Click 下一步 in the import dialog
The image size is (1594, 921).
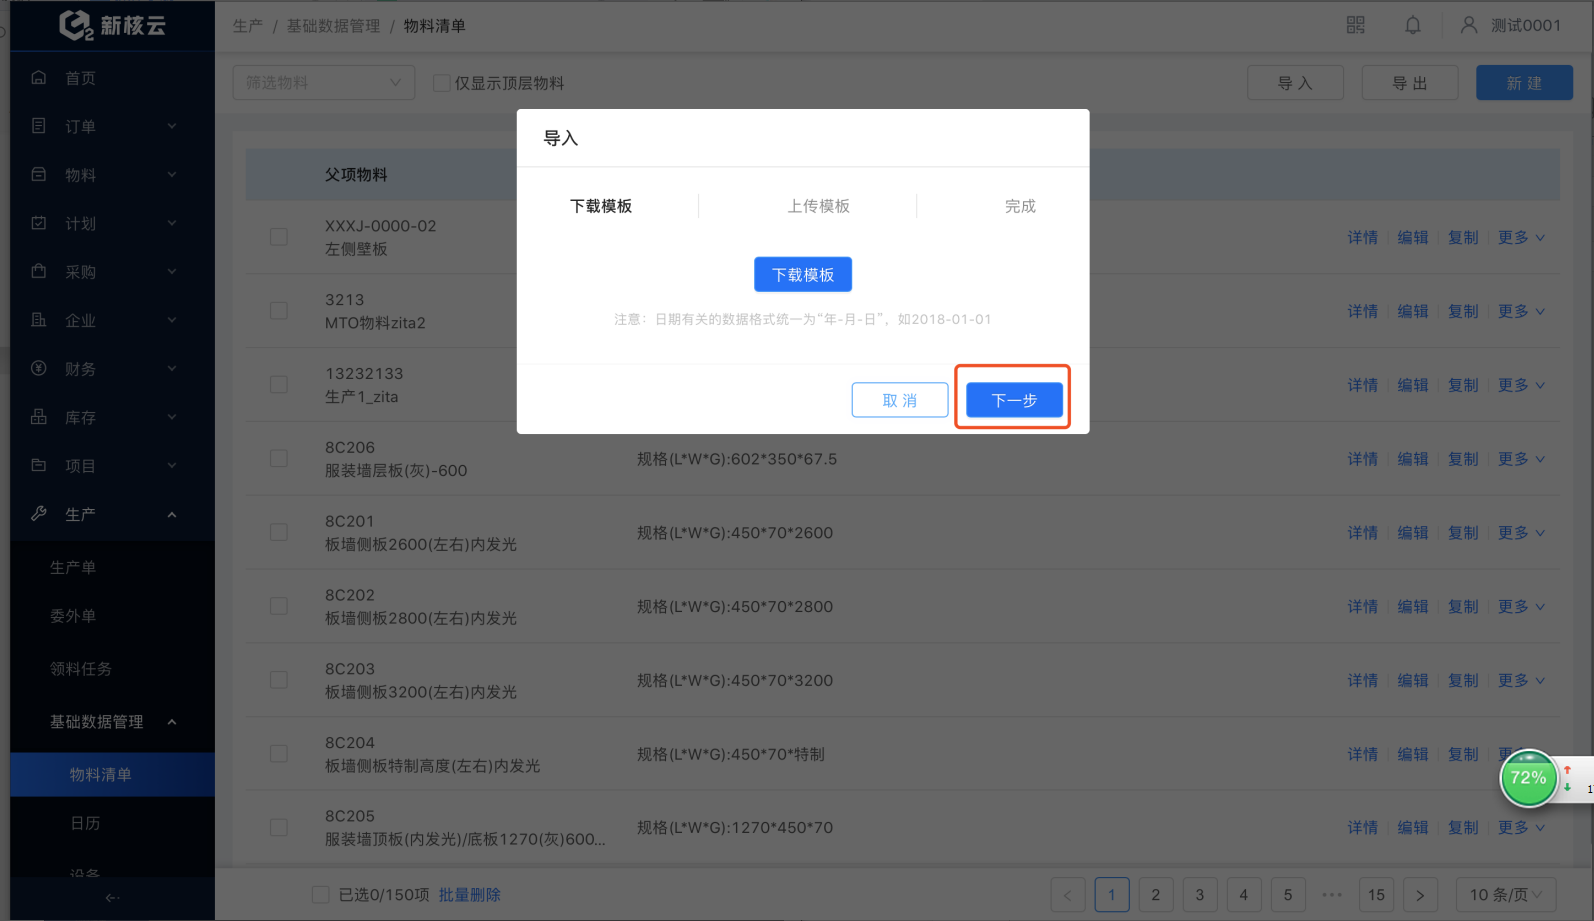1014,400
